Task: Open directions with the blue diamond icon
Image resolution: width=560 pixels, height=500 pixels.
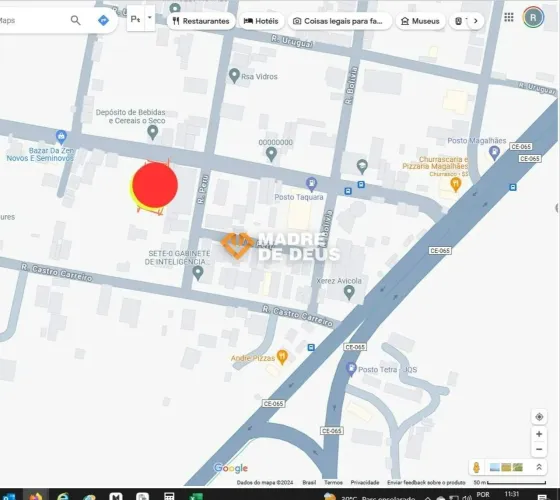Action: pos(103,20)
